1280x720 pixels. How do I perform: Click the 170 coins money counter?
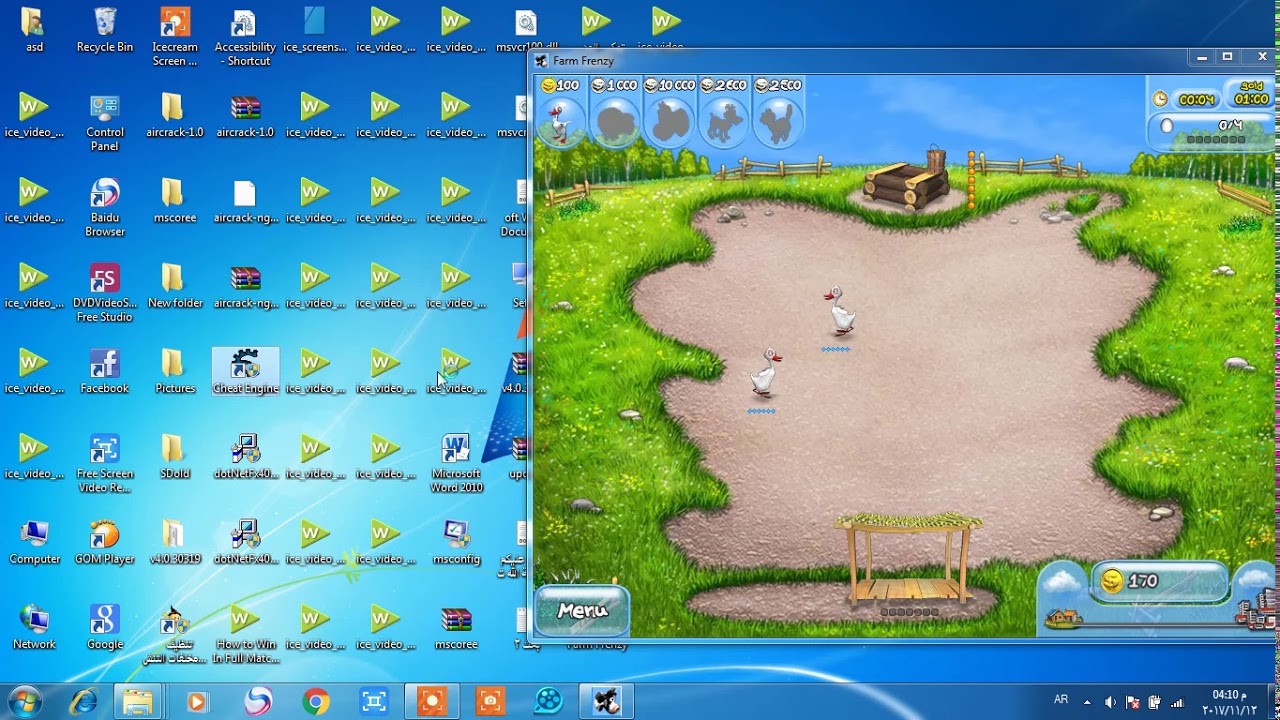coord(1161,581)
